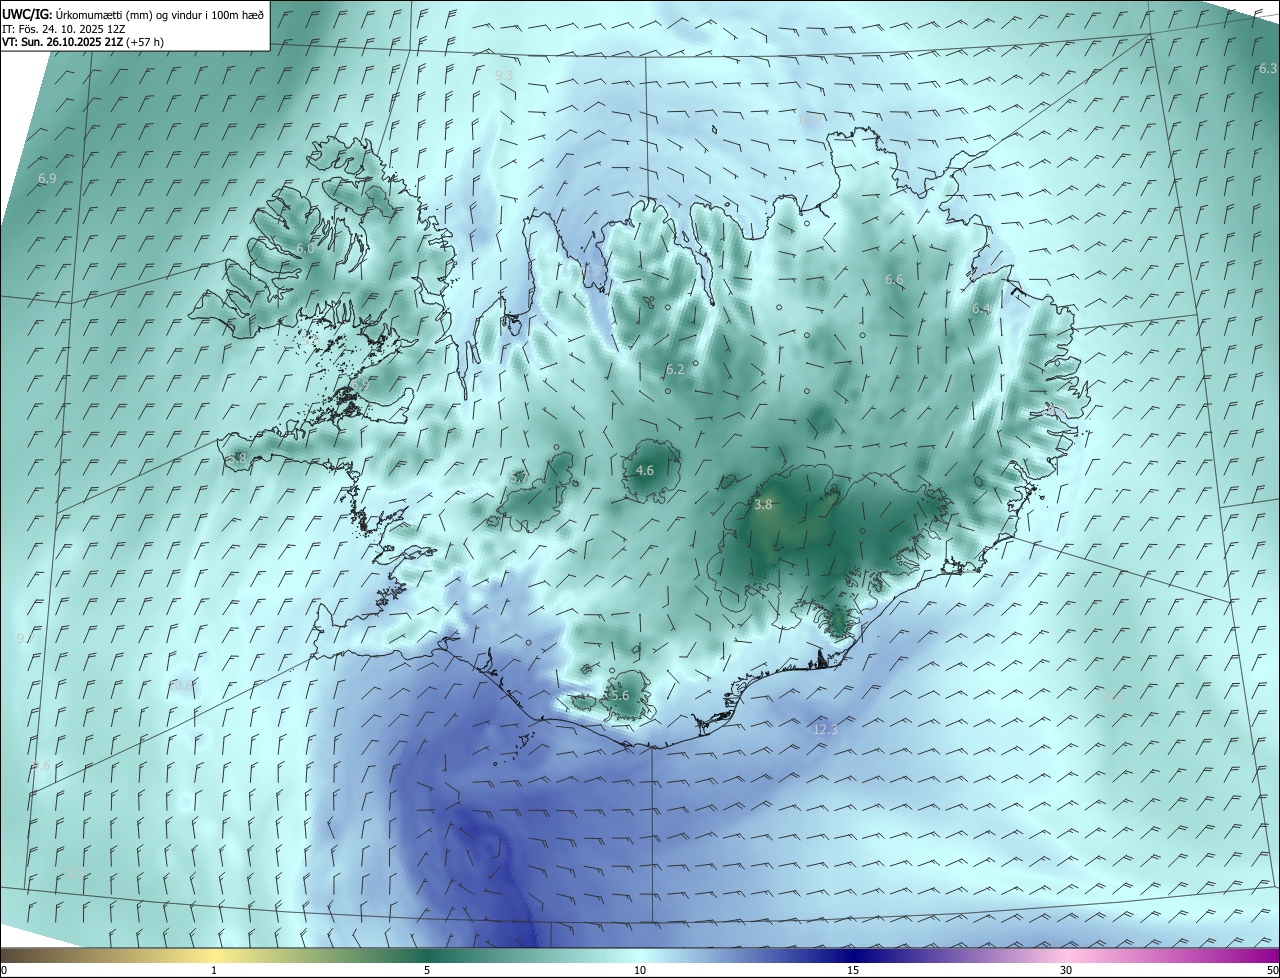1280x978 pixels.
Task: Click the 4.6 value on the Hofsjökull glacier
Action: pyautogui.click(x=645, y=470)
